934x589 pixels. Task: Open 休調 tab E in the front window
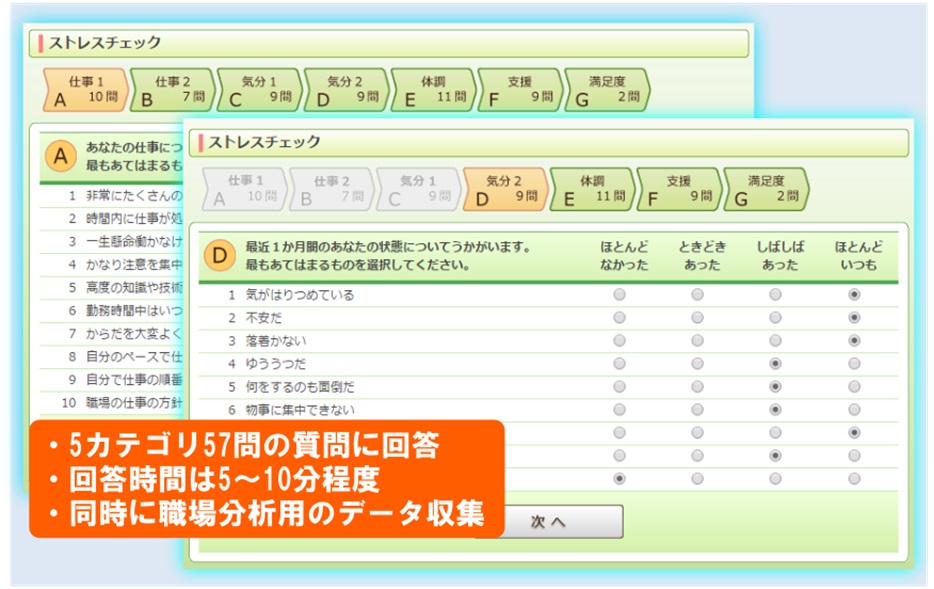593,189
